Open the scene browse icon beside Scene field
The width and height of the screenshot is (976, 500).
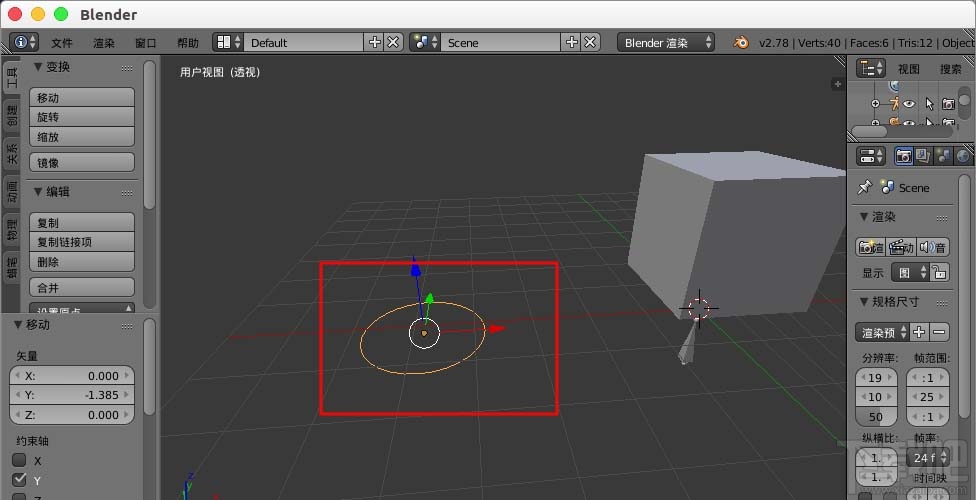[425, 42]
